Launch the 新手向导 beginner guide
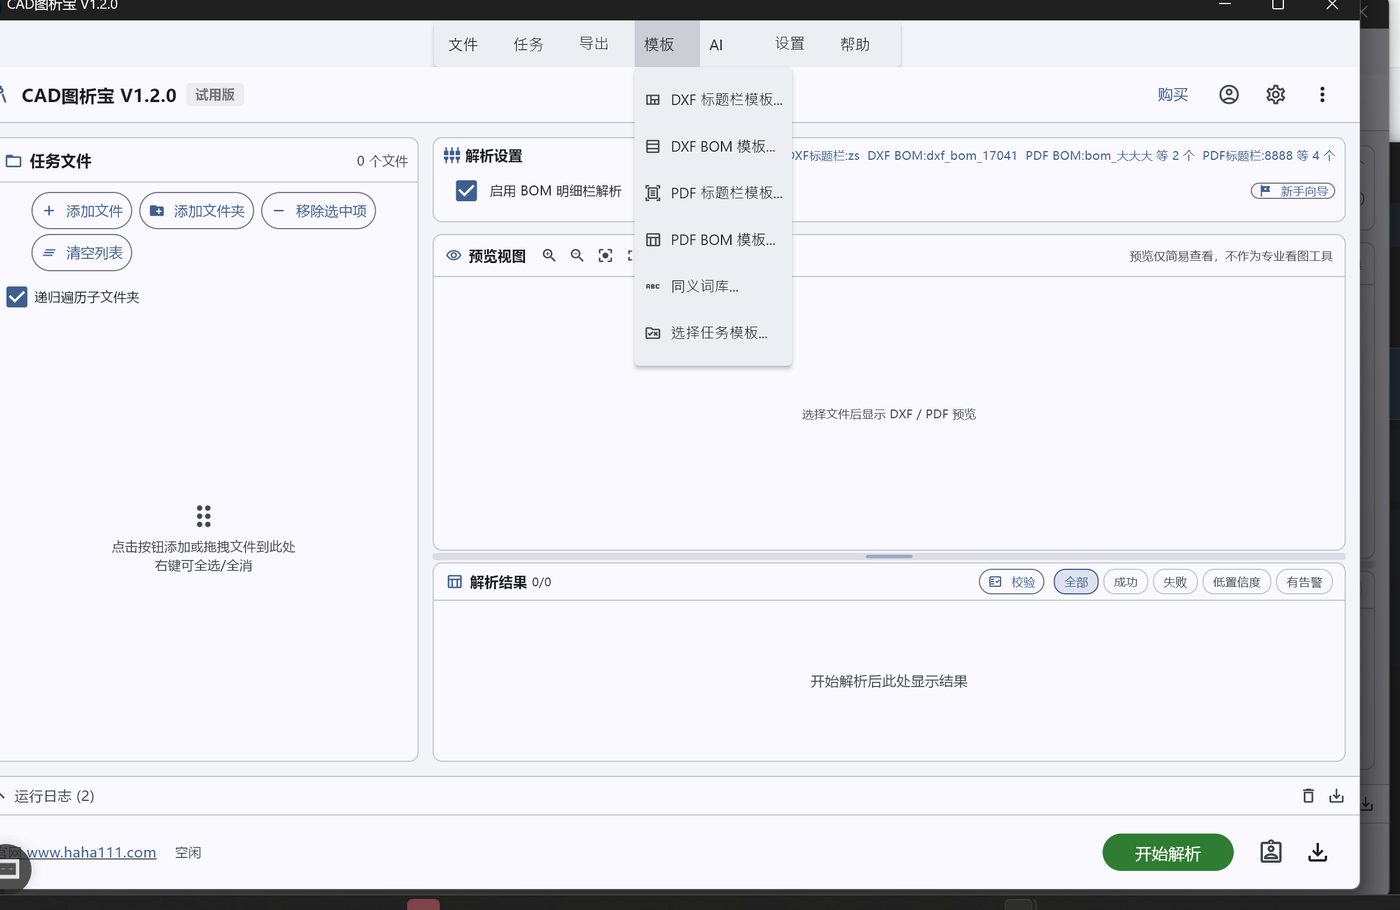 pos(1293,191)
